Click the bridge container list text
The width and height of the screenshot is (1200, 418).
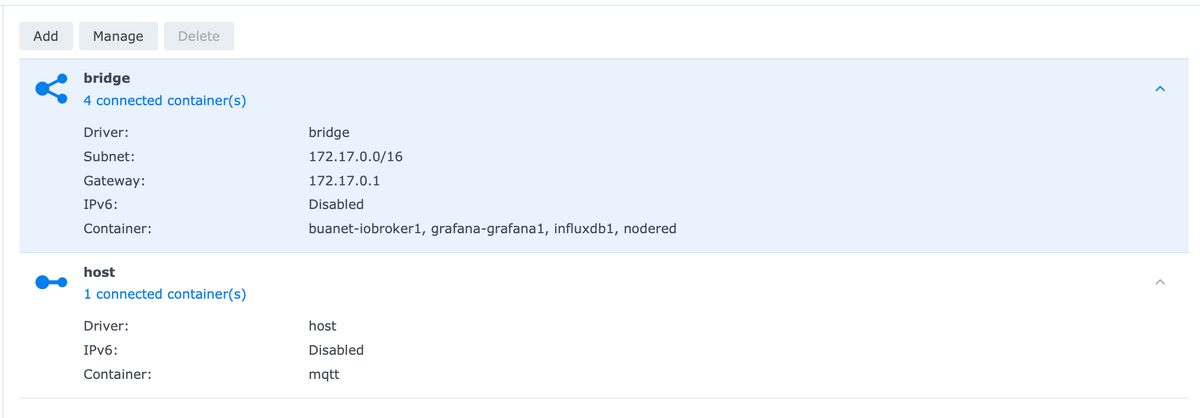[x=492, y=229]
